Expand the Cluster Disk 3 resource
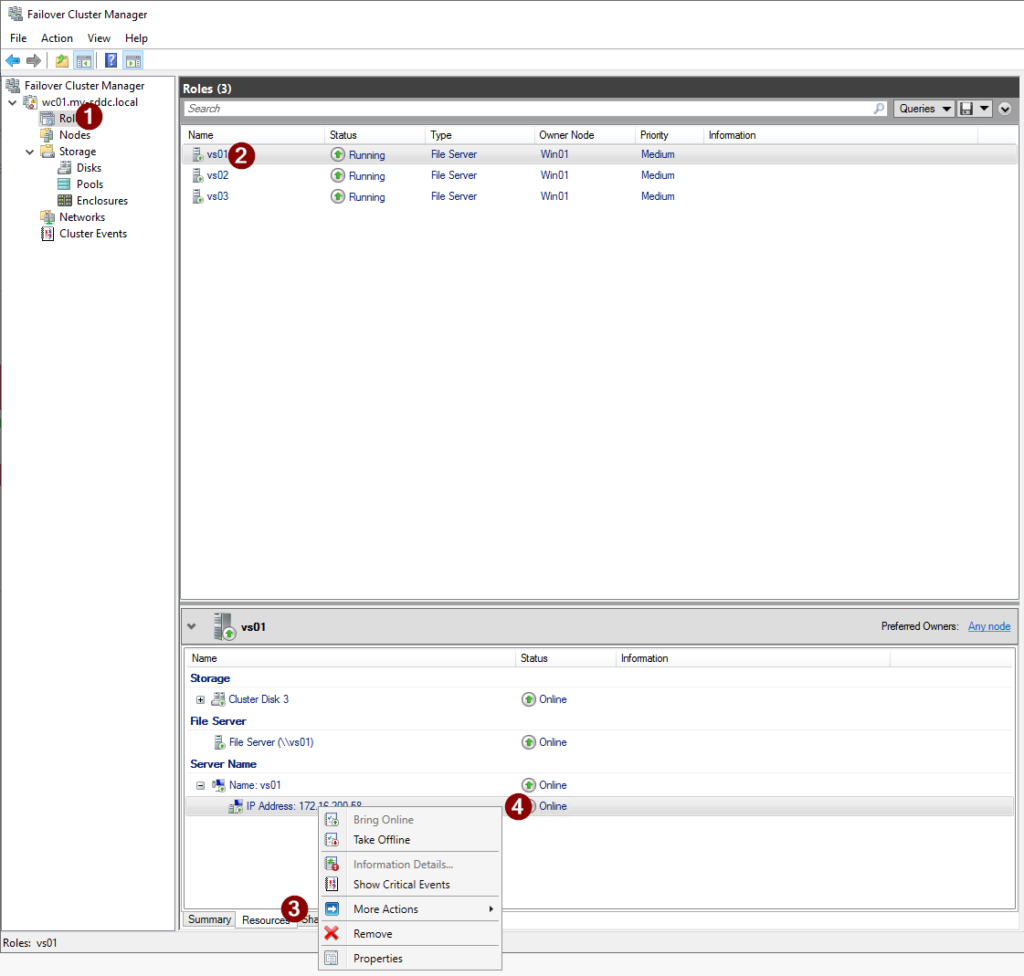 click(200, 700)
